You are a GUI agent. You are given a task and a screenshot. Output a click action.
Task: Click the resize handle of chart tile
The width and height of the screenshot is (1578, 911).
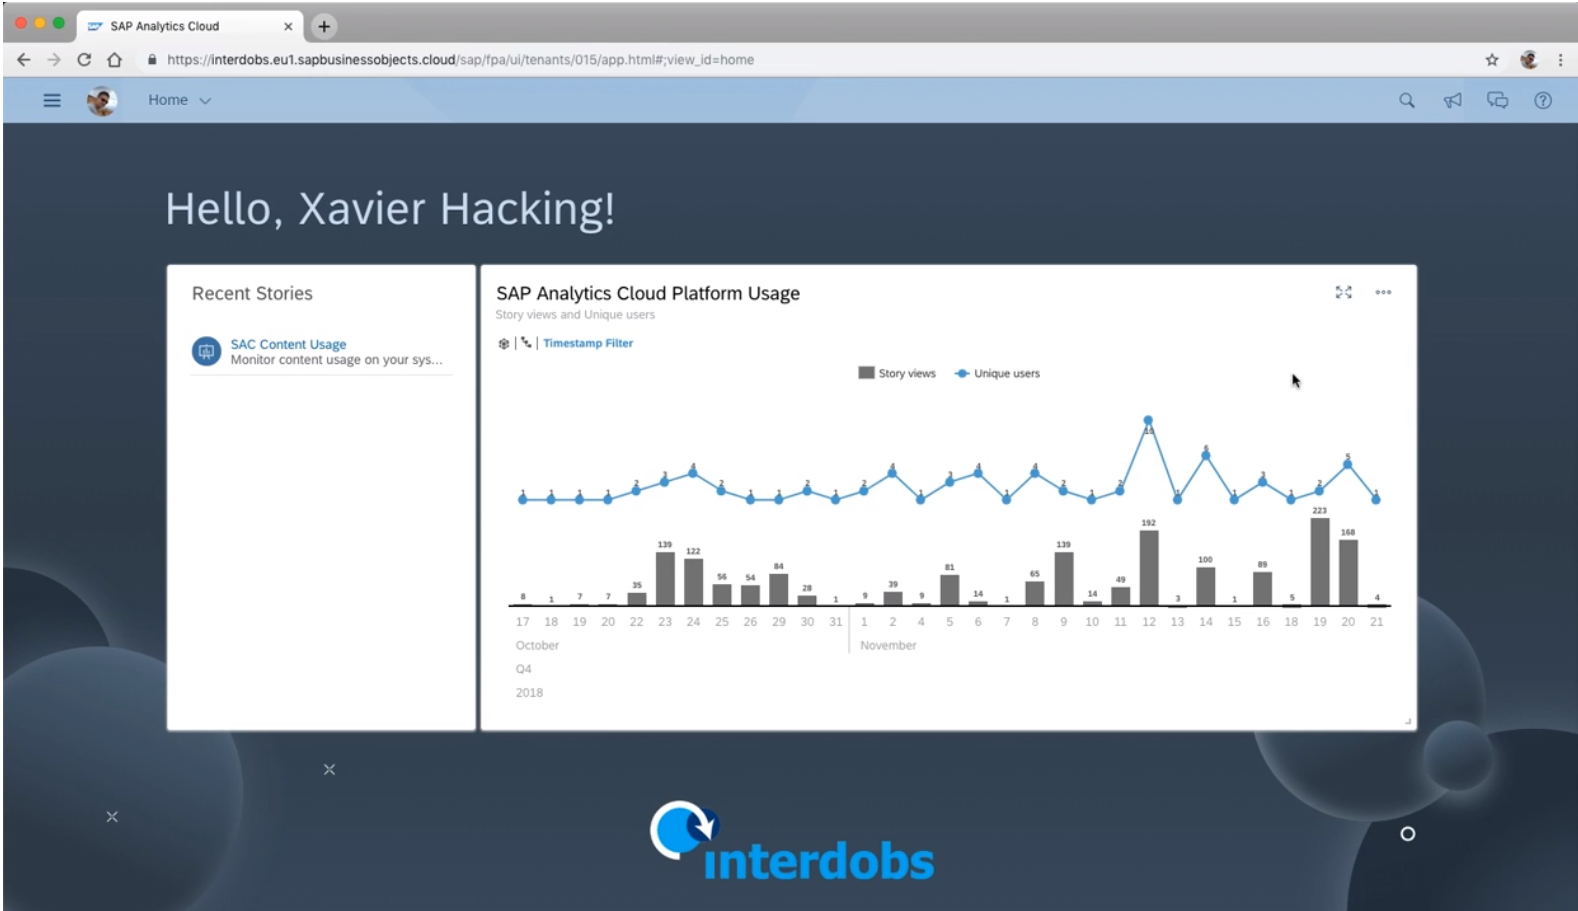click(x=1408, y=721)
